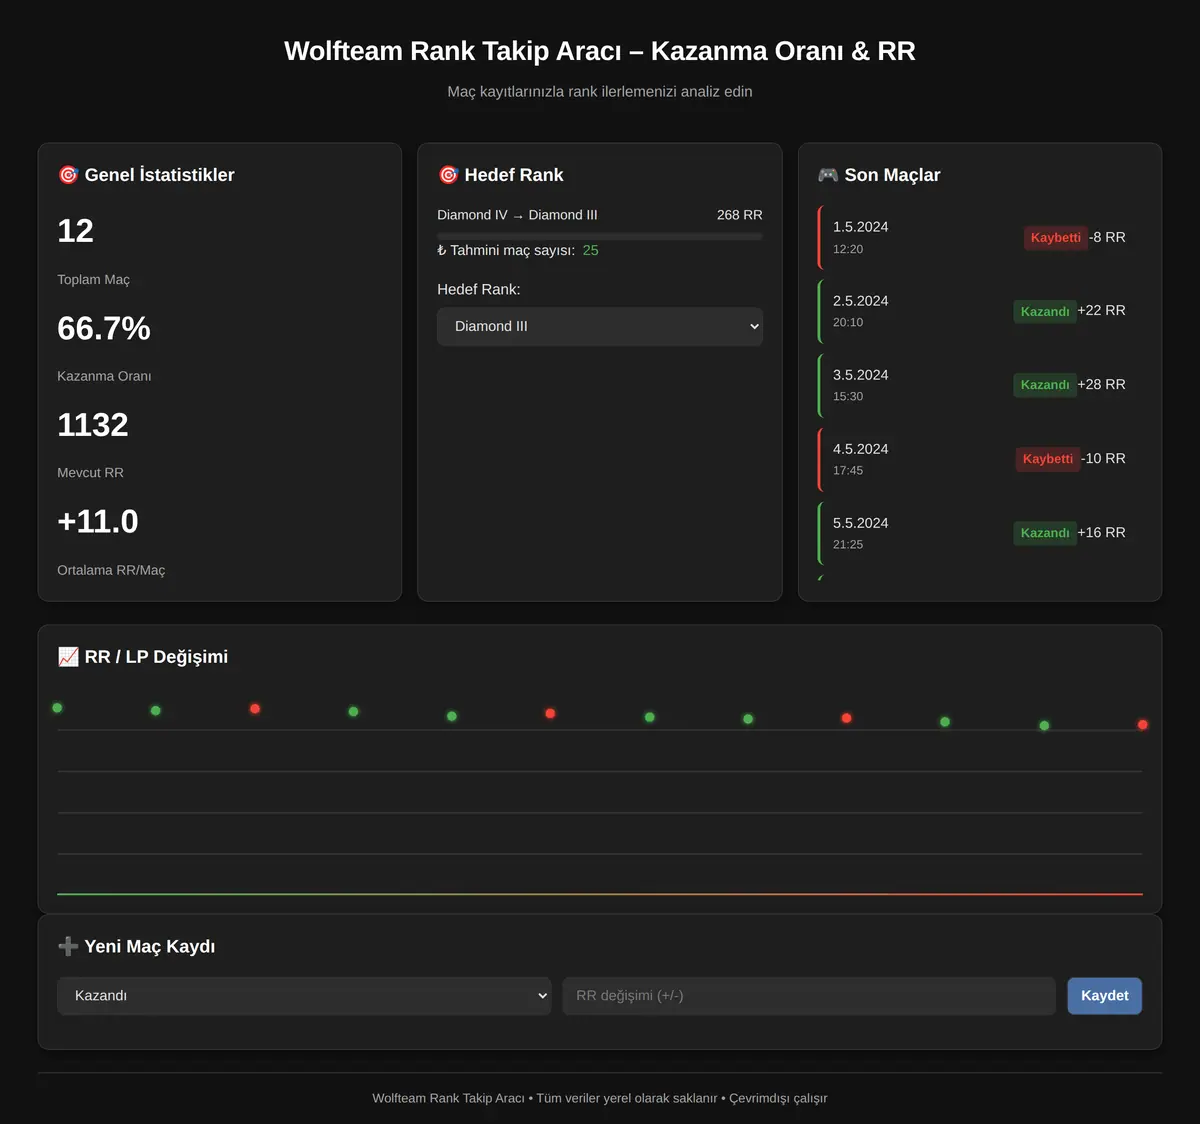Open the match result dropdown showing Kazandı
This screenshot has width=1200, height=1124.
(304, 996)
